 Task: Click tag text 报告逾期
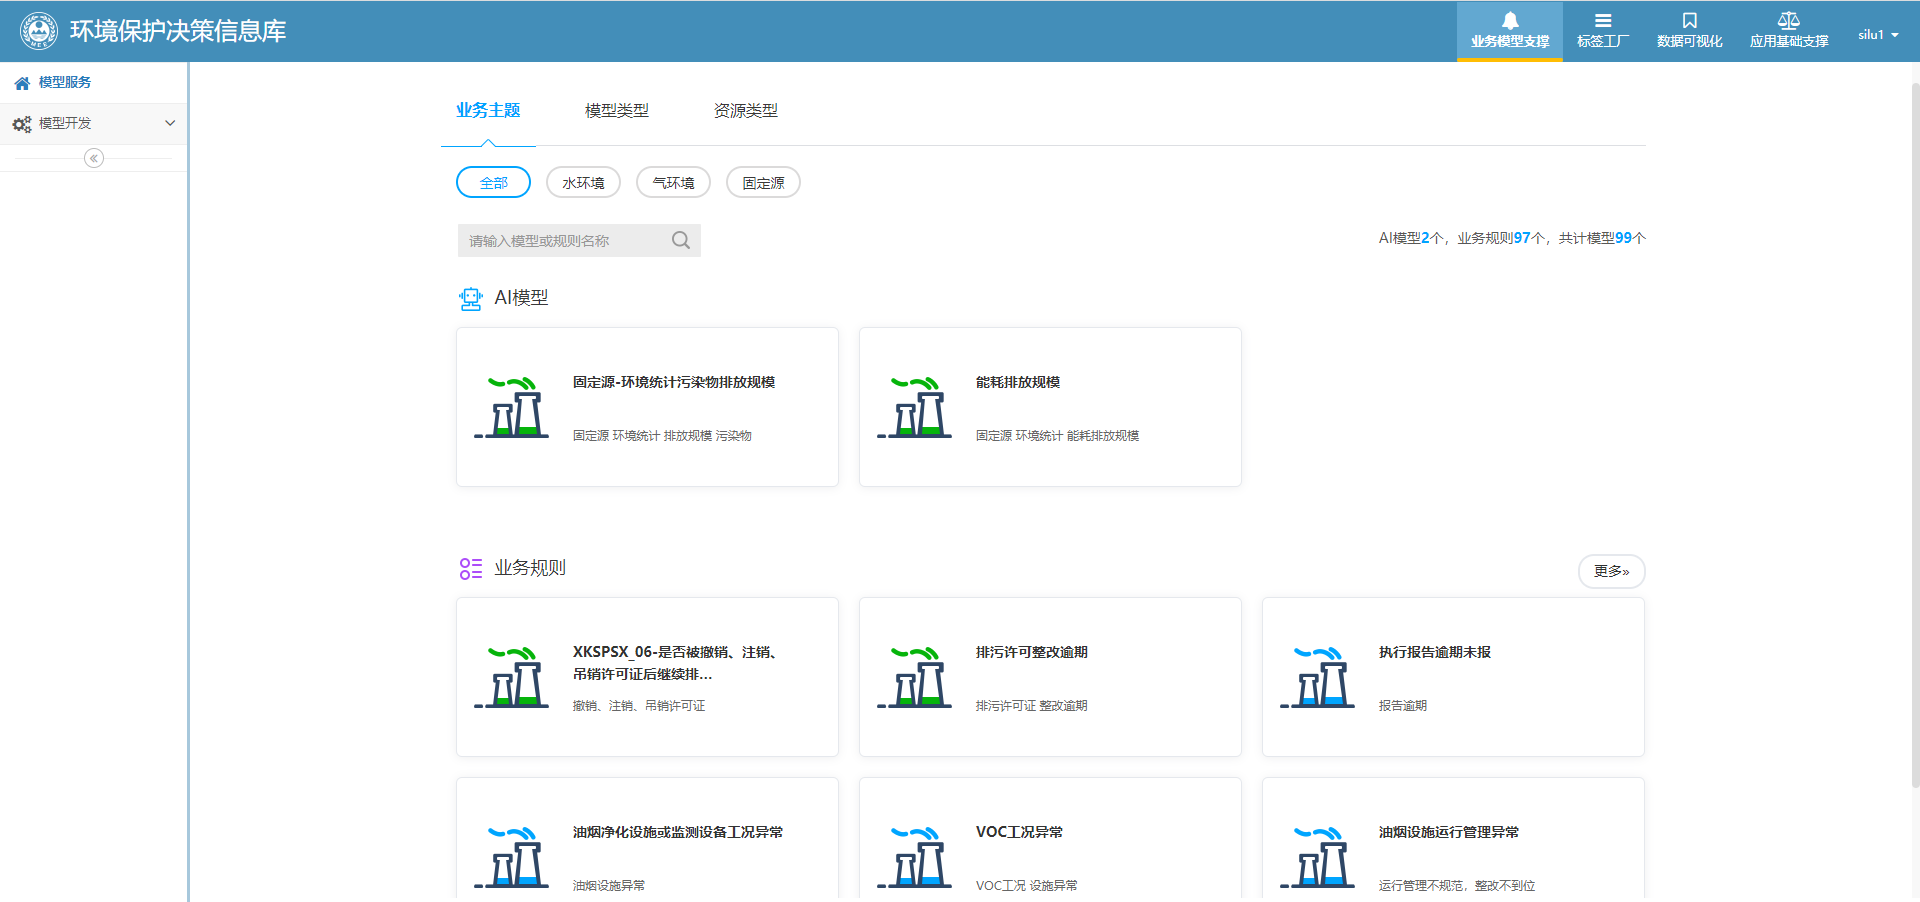pos(1403,706)
